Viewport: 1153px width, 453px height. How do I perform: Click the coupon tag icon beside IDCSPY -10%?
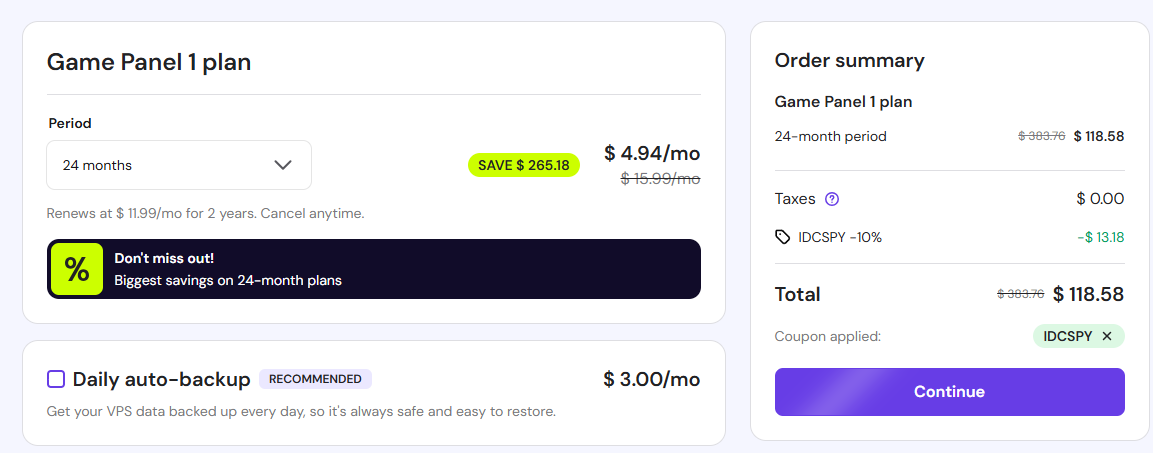[783, 237]
